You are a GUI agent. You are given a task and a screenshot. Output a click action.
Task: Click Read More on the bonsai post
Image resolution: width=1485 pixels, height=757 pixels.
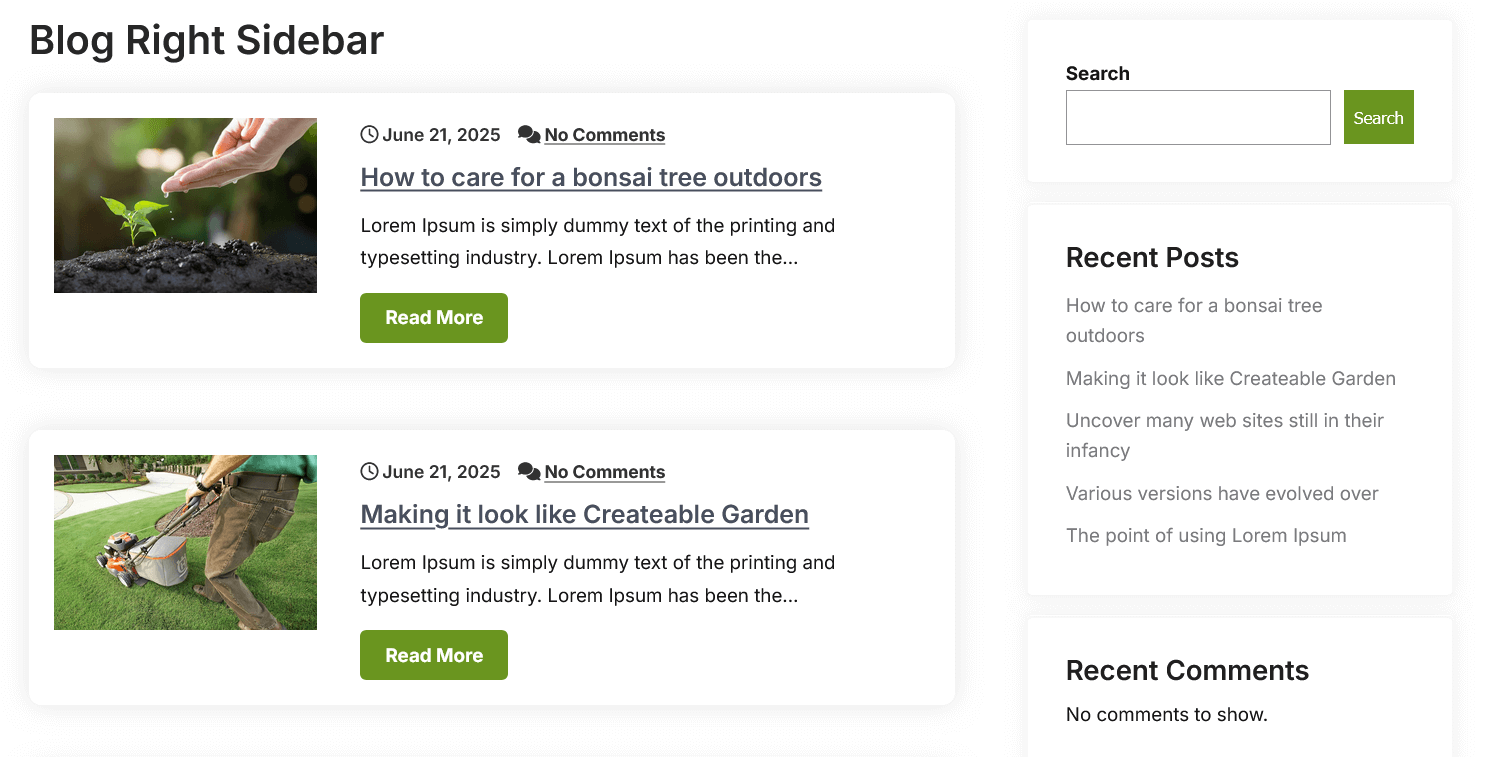tap(433, 317)
